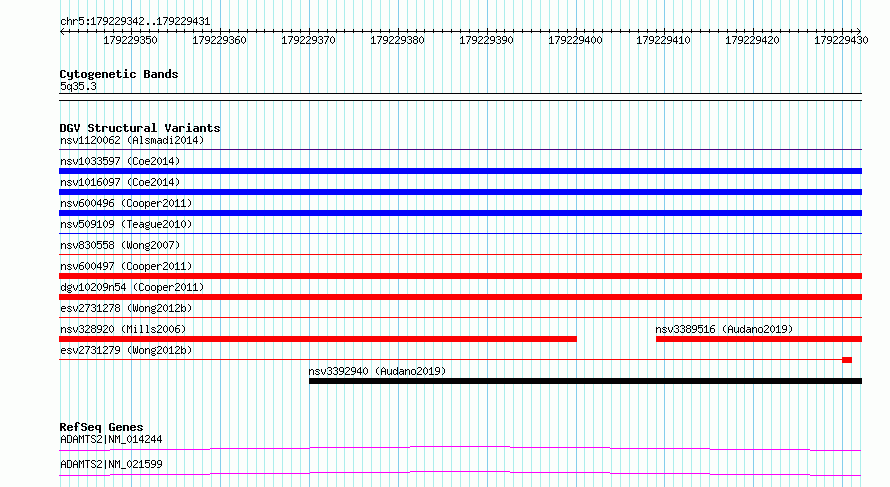The height and width of the screenshot is (487, 890).
Task: Click the magenta line under ADAMTS2|NM_014244
Action: 460,448
